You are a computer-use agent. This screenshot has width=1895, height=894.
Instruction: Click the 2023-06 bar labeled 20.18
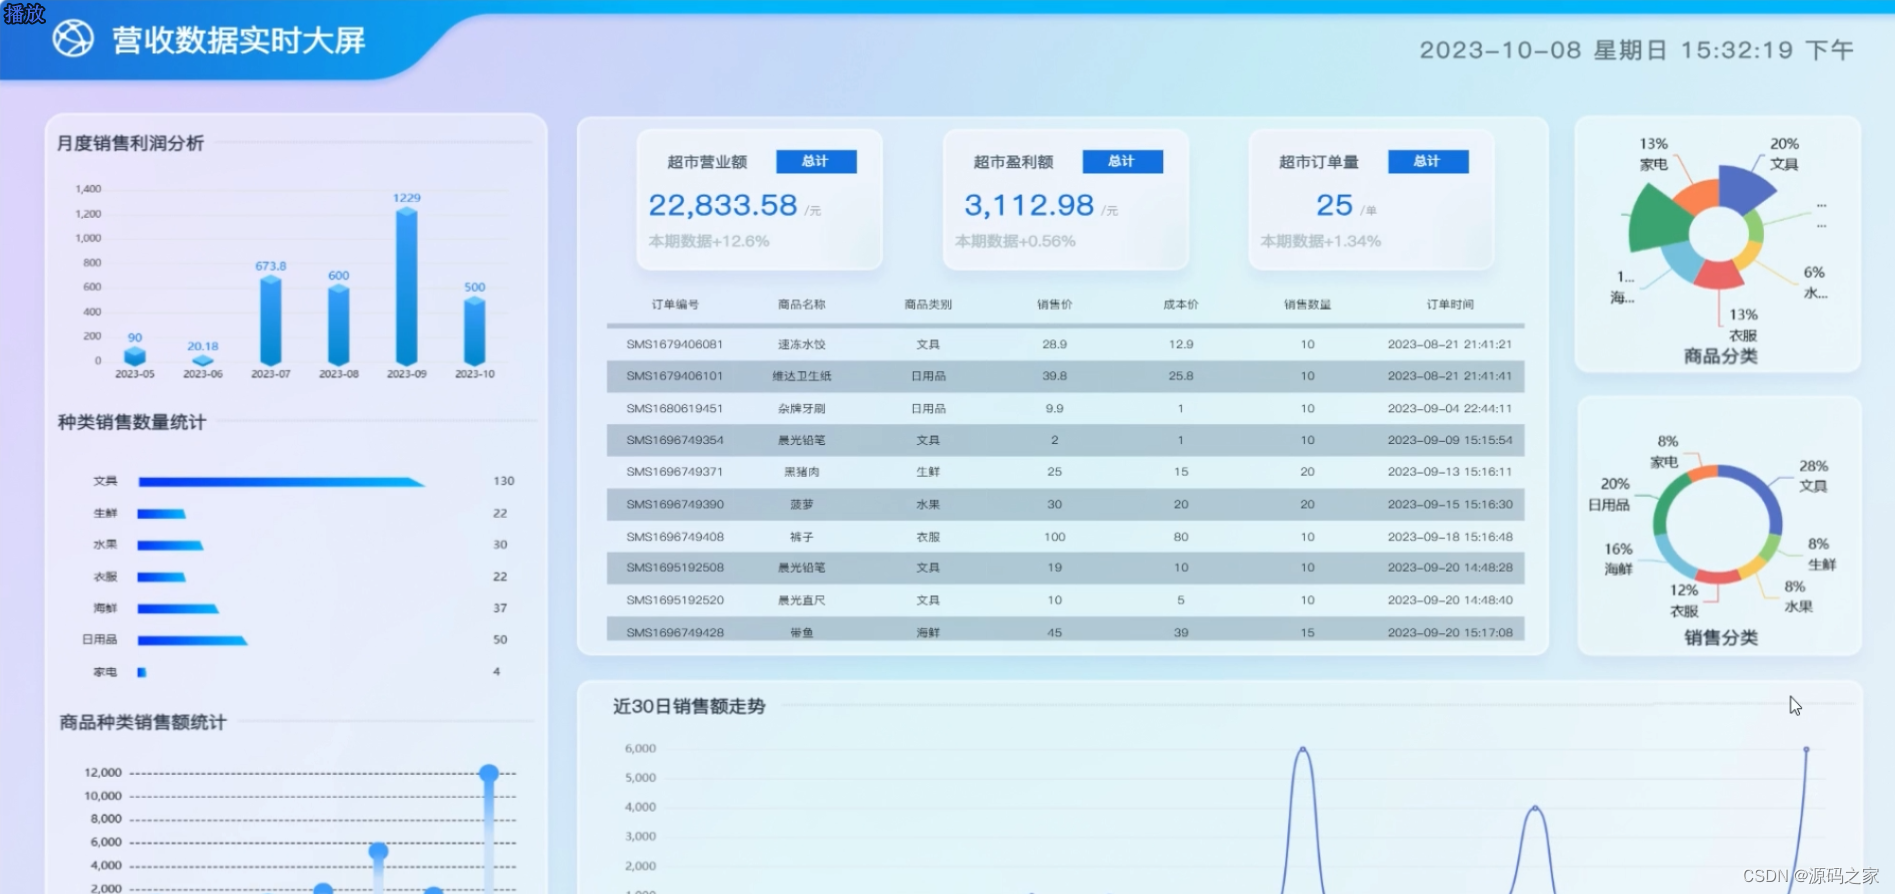click(202, 360)
